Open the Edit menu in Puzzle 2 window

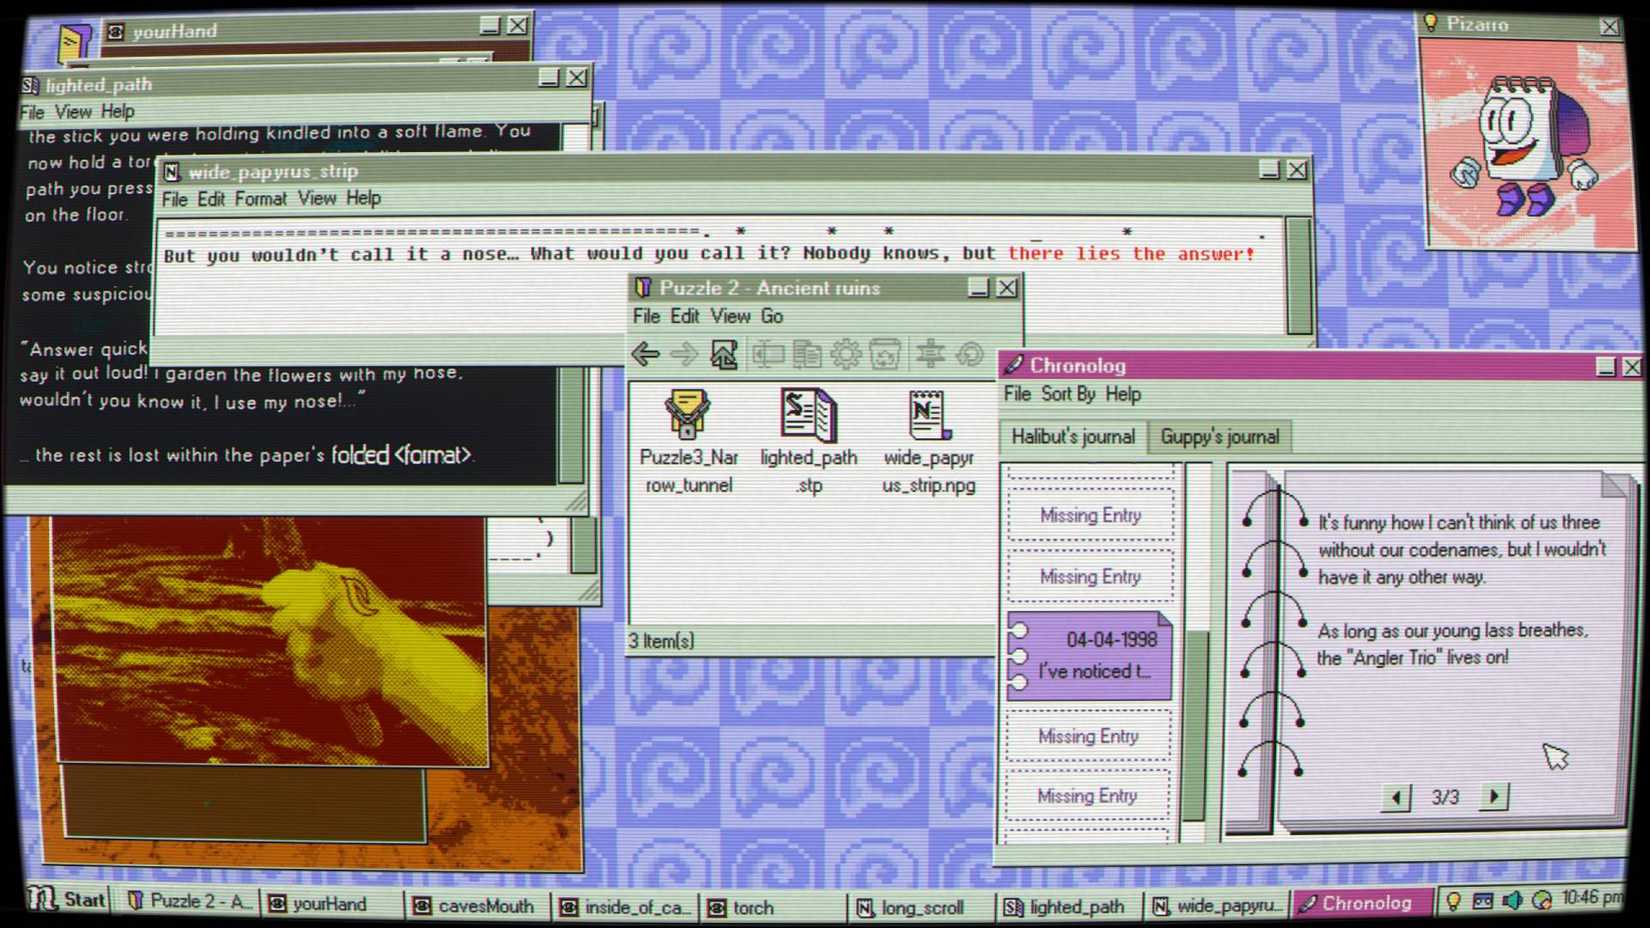[685, 316]
